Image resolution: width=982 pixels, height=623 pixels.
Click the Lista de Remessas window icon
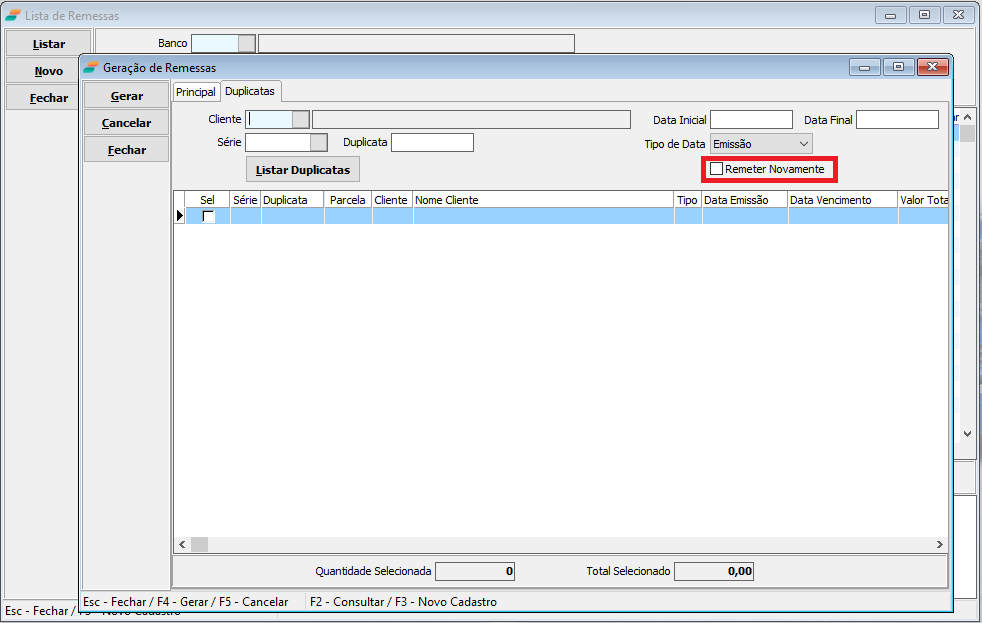point(13,16)
